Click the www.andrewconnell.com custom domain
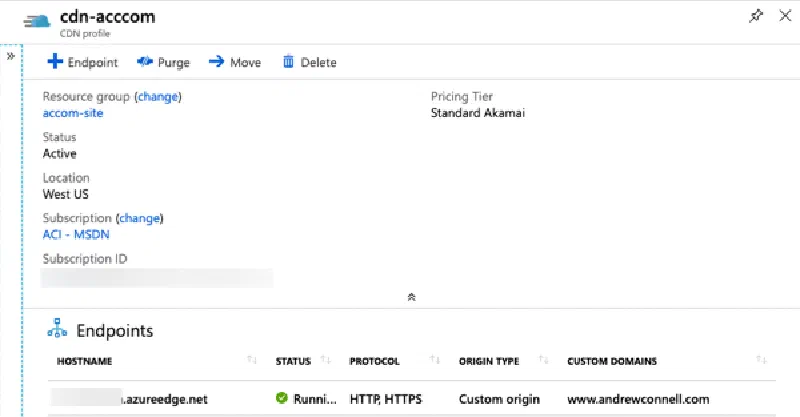 point(638,399)
